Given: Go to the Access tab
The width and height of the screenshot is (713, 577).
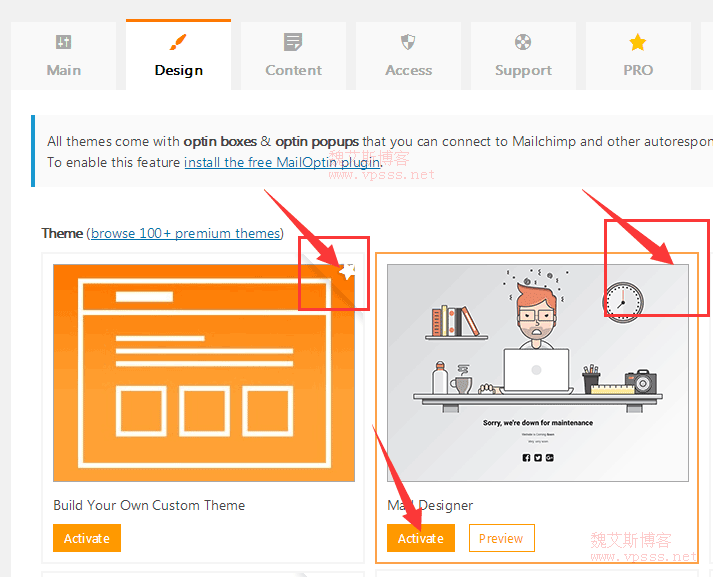Looking at the screenshot, I should tap(408, 70).
